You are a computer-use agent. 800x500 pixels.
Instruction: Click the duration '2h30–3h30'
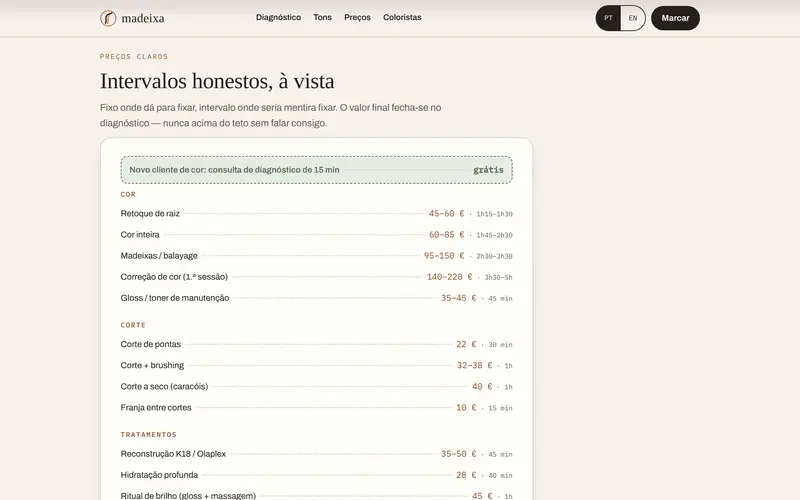point(494,257)
